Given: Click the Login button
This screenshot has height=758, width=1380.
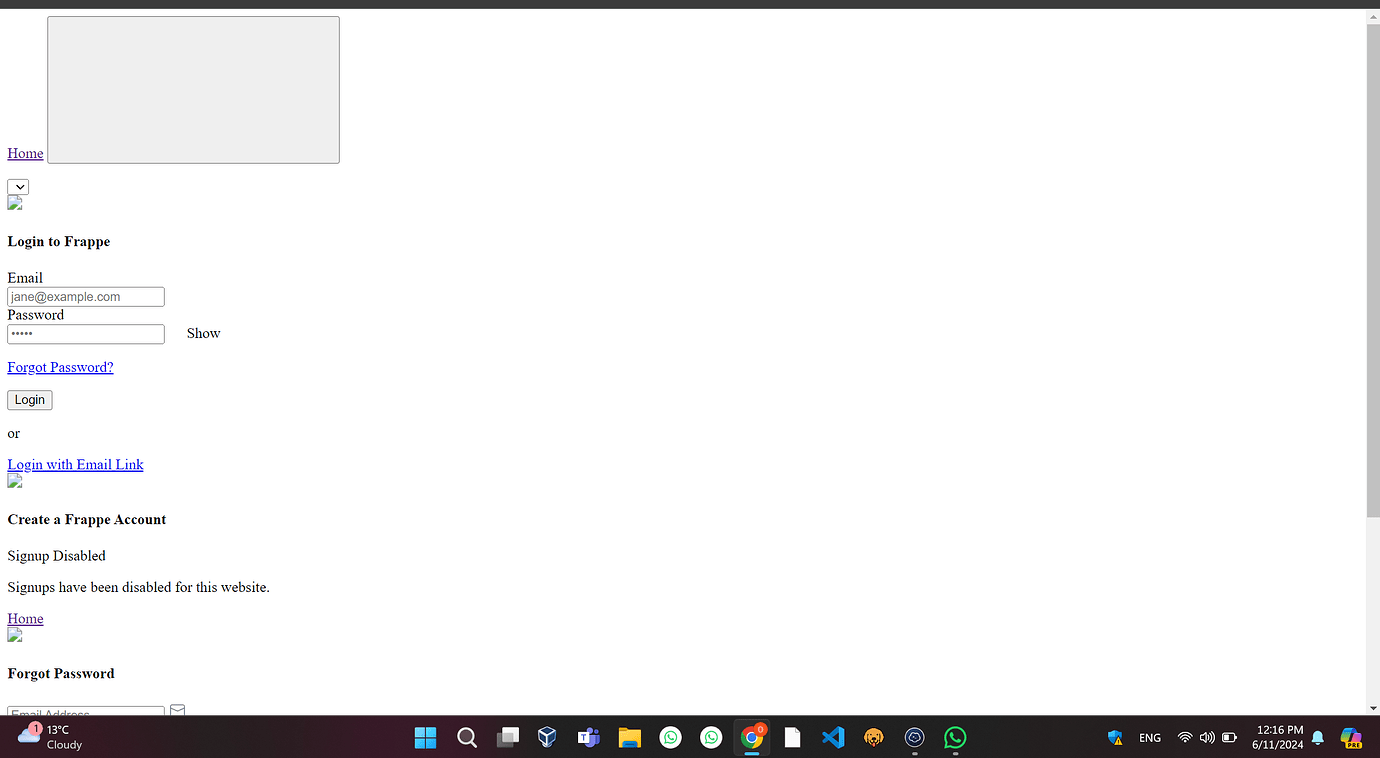Looking at the screenshot, I should pyautogui.click(x=30, y=400).
